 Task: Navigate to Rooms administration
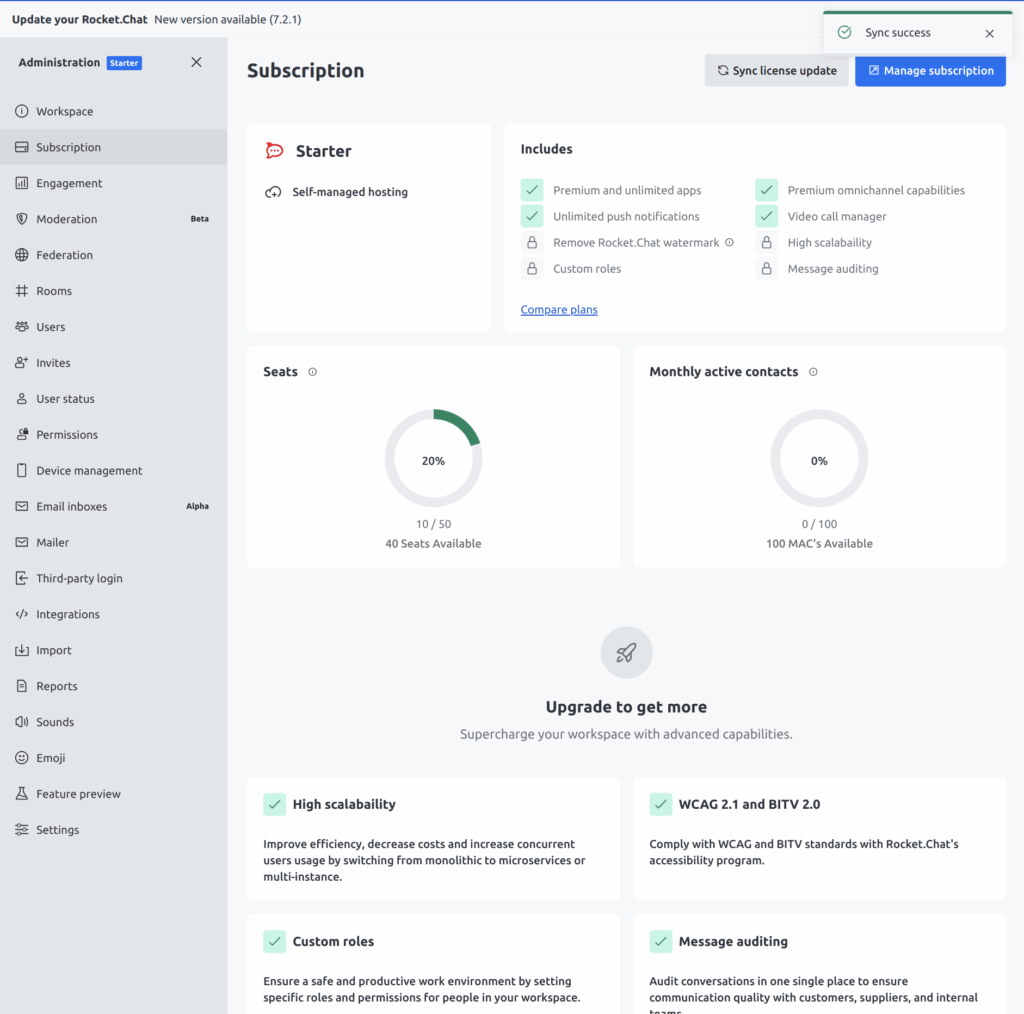(114, 291)
